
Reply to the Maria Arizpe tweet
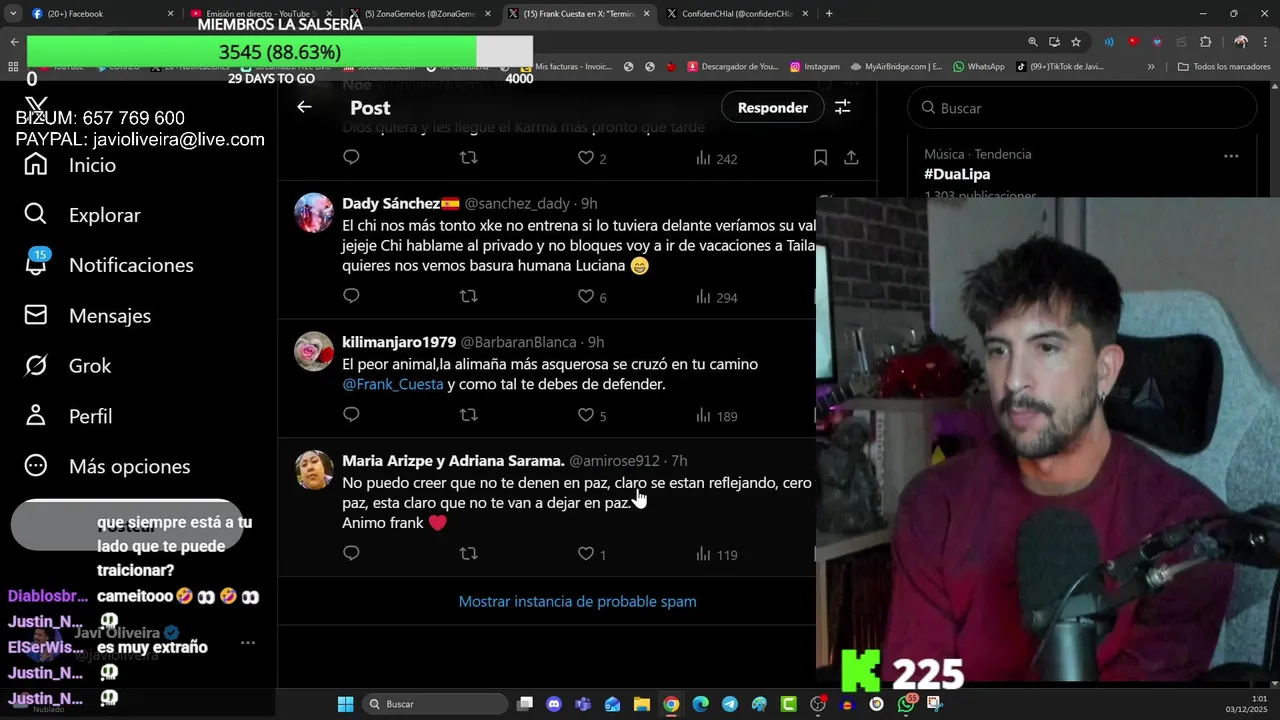pyautogui.click(x=351, y=553)
